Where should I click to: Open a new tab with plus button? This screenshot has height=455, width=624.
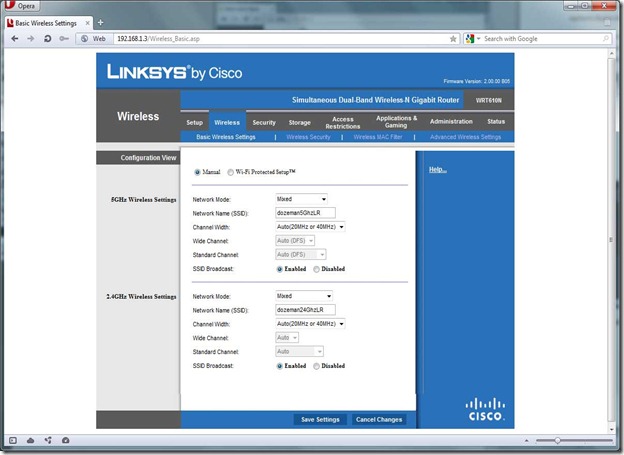coord(100,23)
